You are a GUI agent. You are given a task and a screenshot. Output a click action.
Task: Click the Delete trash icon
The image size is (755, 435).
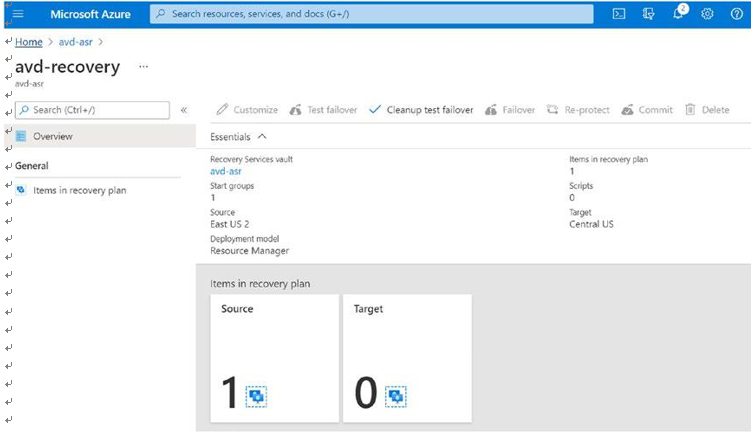[x=690, y=109]
